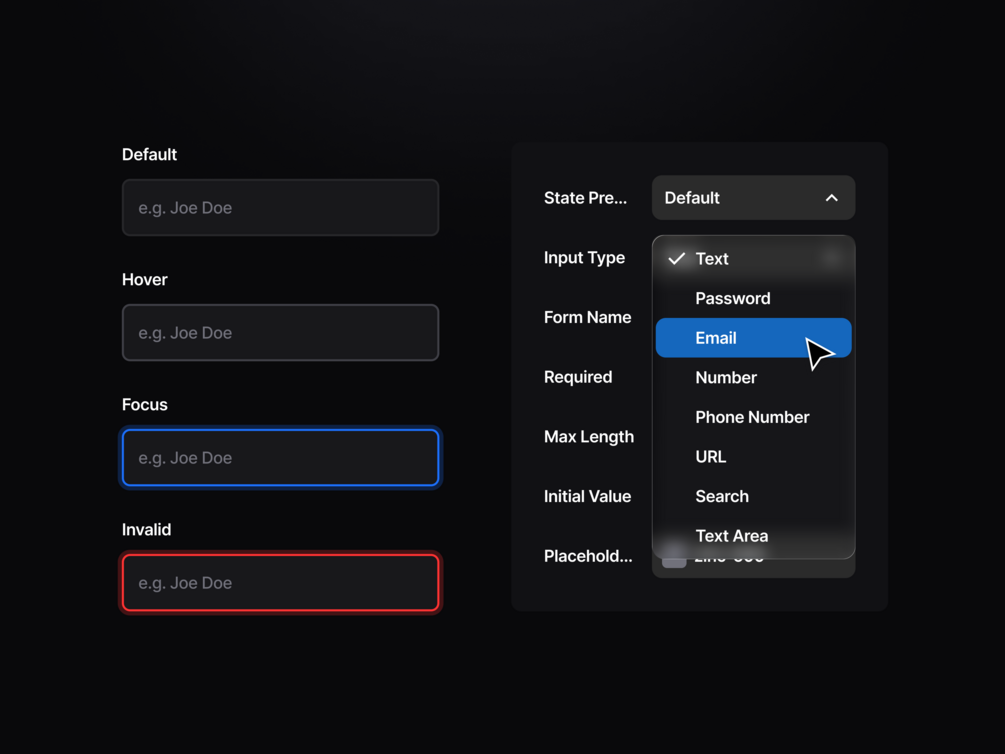Open the State Preset Default dropdown
Image resolution: width=1005 pixels, height=754 pixels.
tap(752, 198)
